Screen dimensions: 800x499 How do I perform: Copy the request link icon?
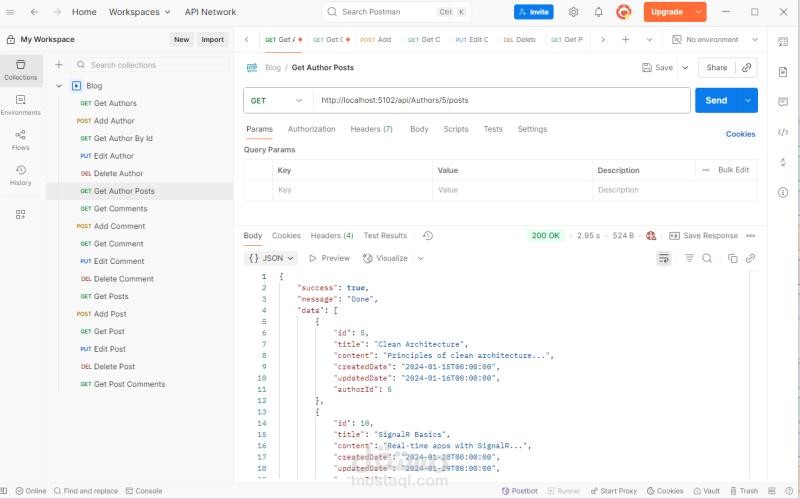coord(746,67)
